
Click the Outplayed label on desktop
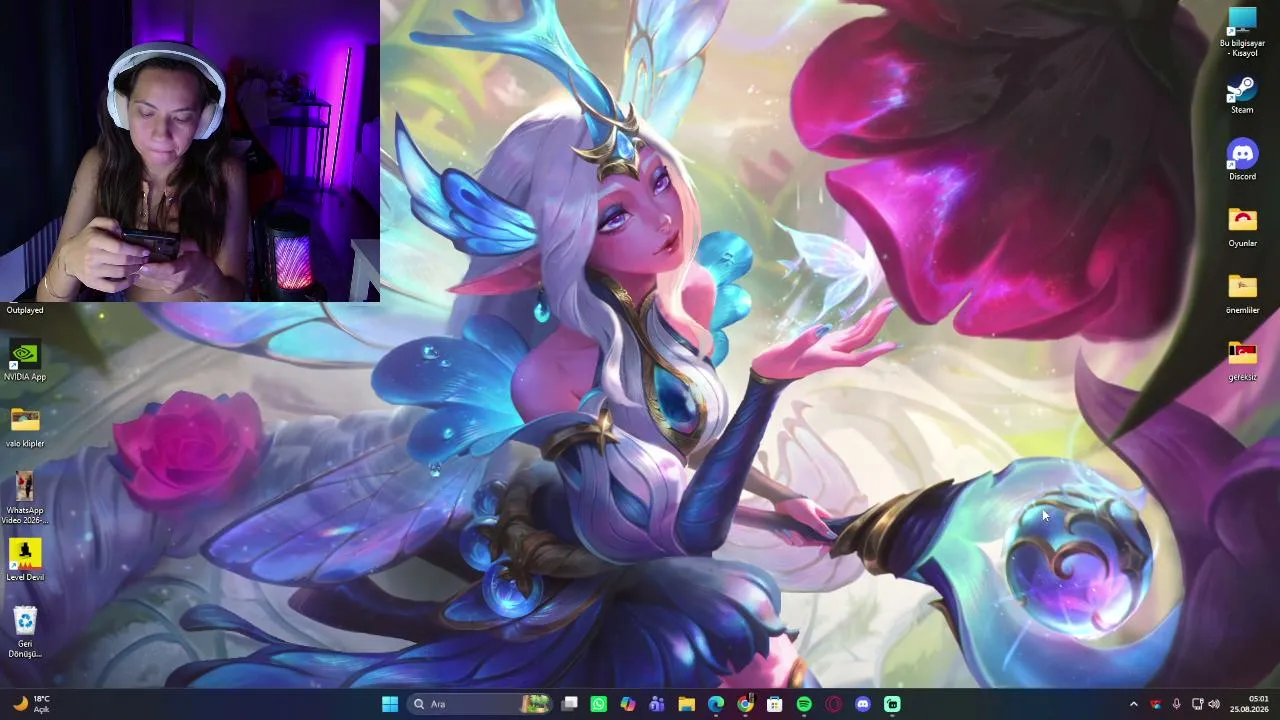pos(25,310)
